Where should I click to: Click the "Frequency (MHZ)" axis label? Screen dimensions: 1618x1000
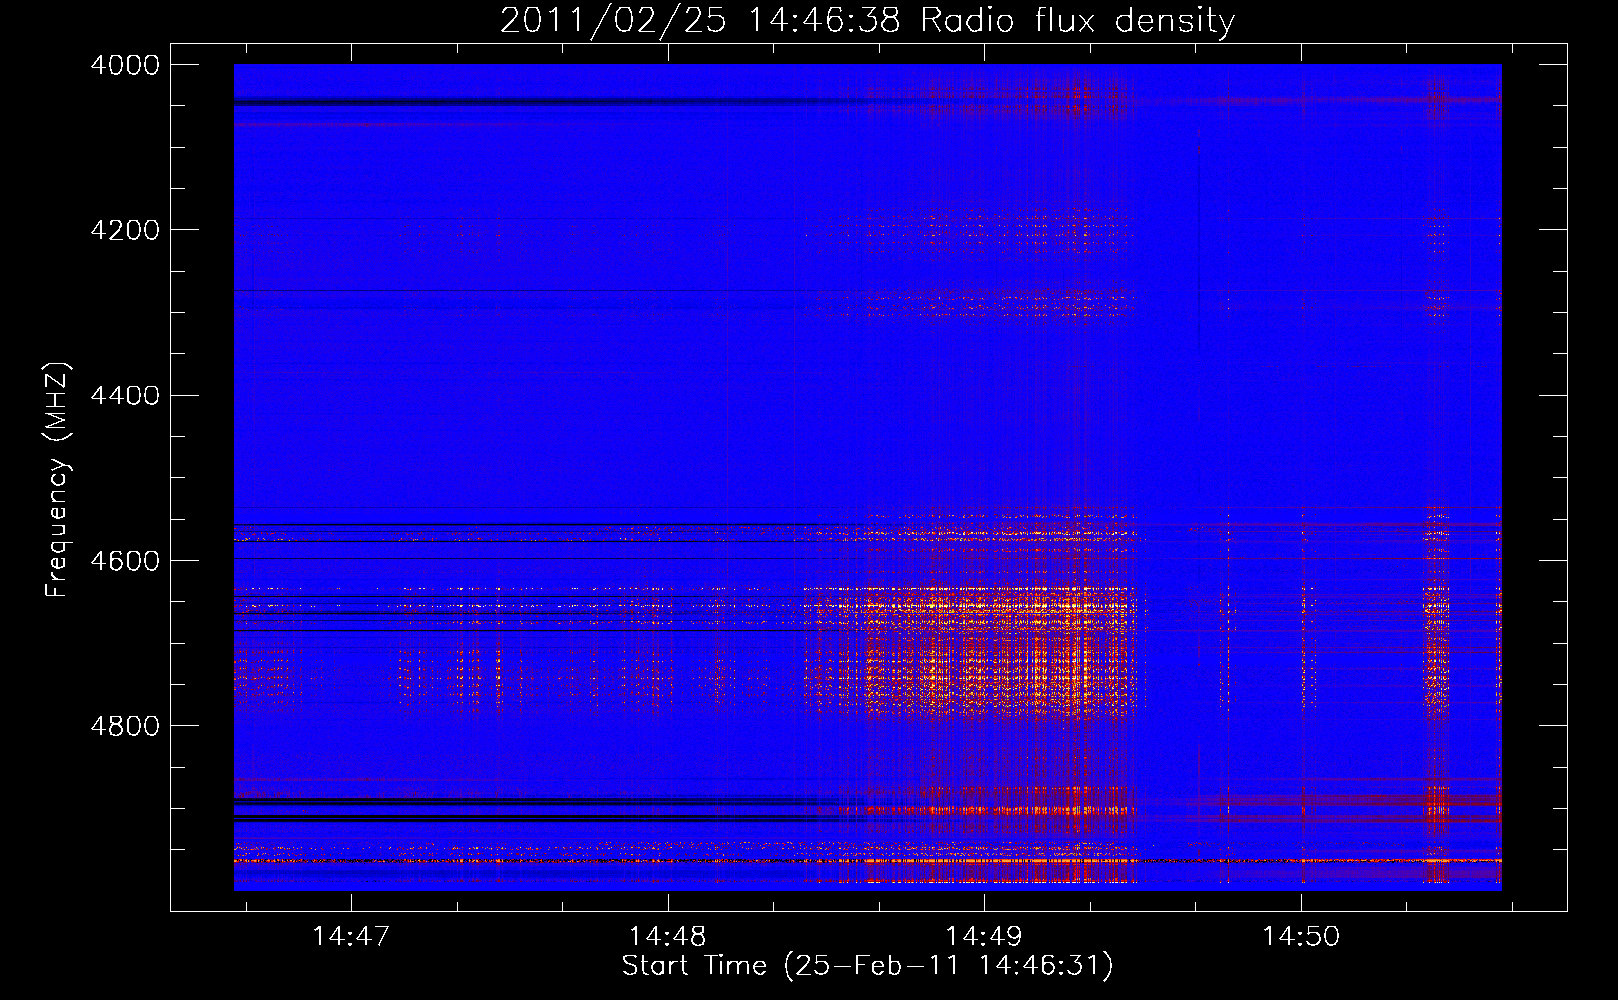coord(58,479)
